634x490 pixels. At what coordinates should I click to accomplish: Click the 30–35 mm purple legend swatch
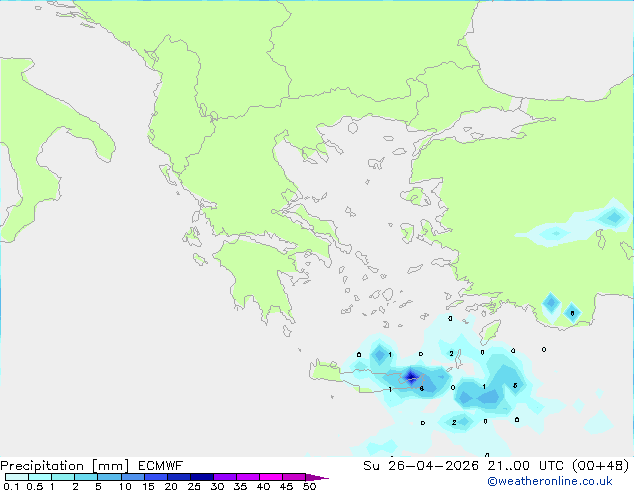pyautogui.click(x=224, y=477)
